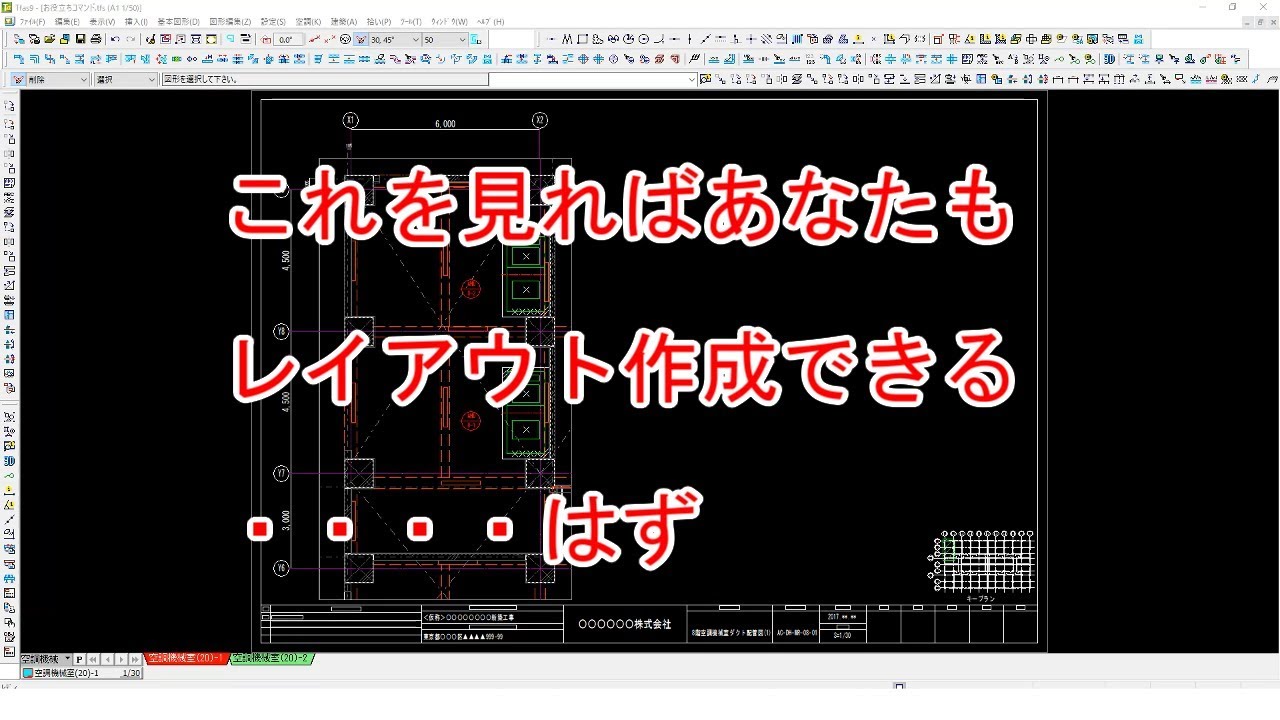The height and width of the screenshot is (720, 1280).
Task: Click the ○○○○○○株式会社 title block text
Action: pyautogui.click(x=626, y=624)
